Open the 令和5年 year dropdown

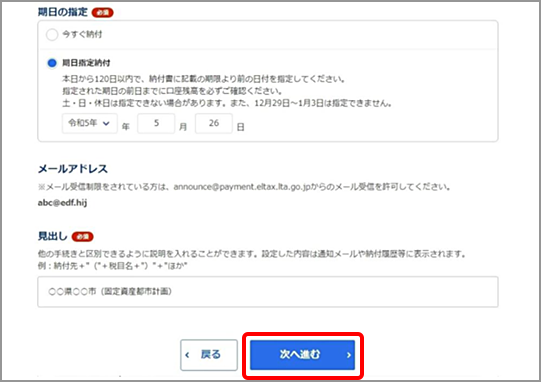tap(90, 123)
